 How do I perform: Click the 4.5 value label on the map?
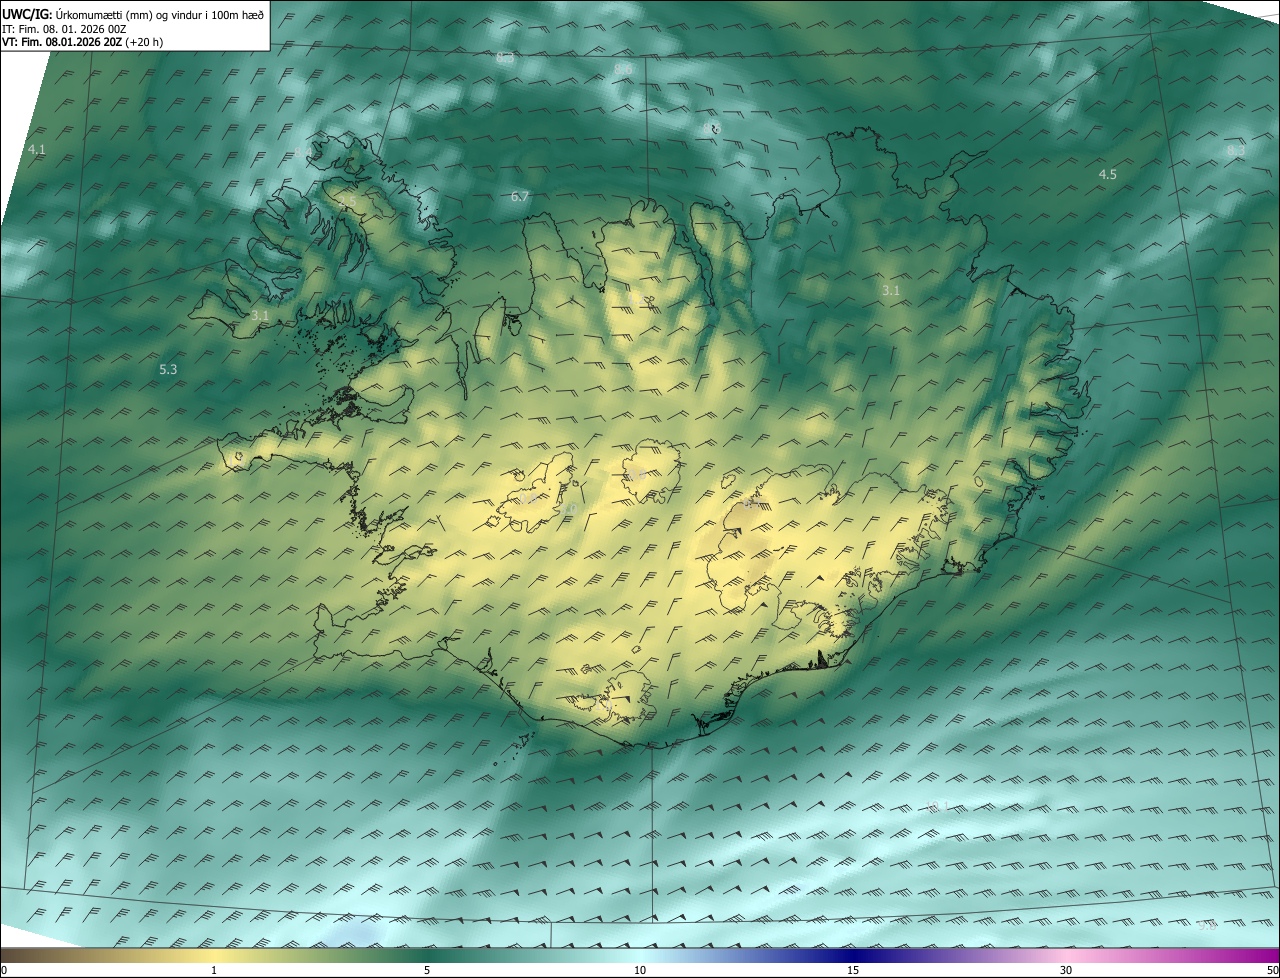(x=1108, y=174)
